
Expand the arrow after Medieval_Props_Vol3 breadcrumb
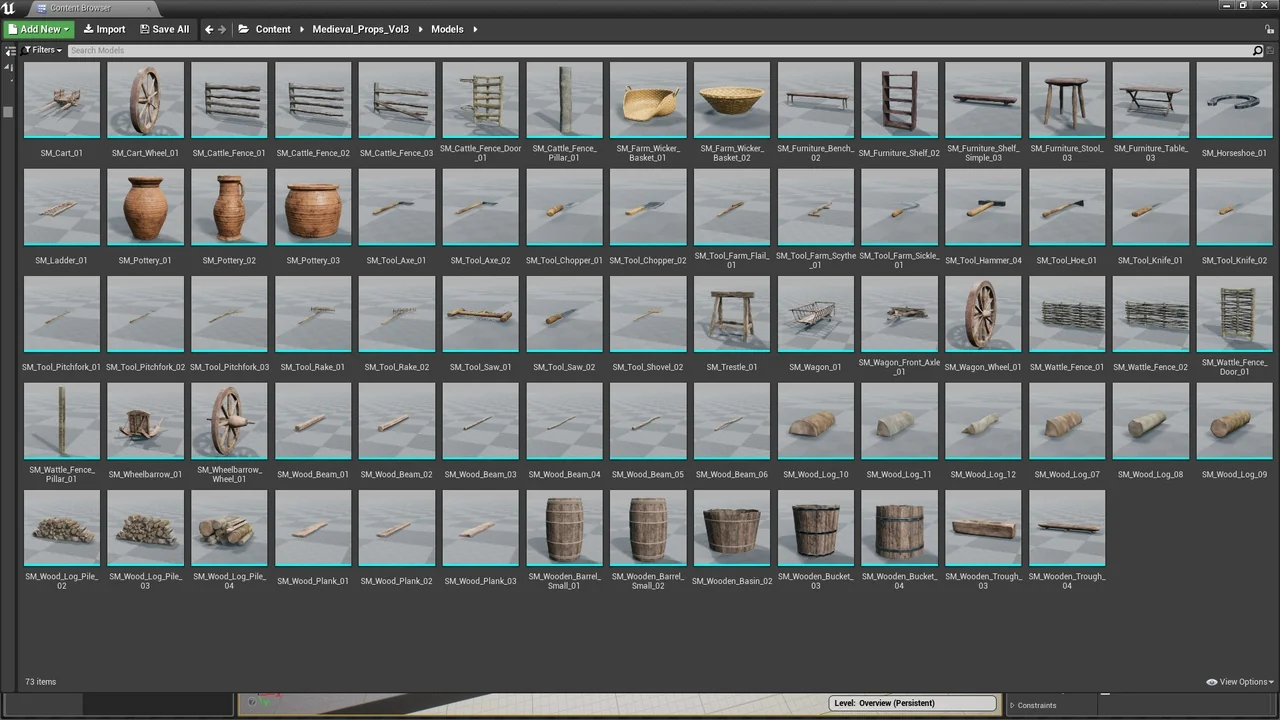(419, 29)
